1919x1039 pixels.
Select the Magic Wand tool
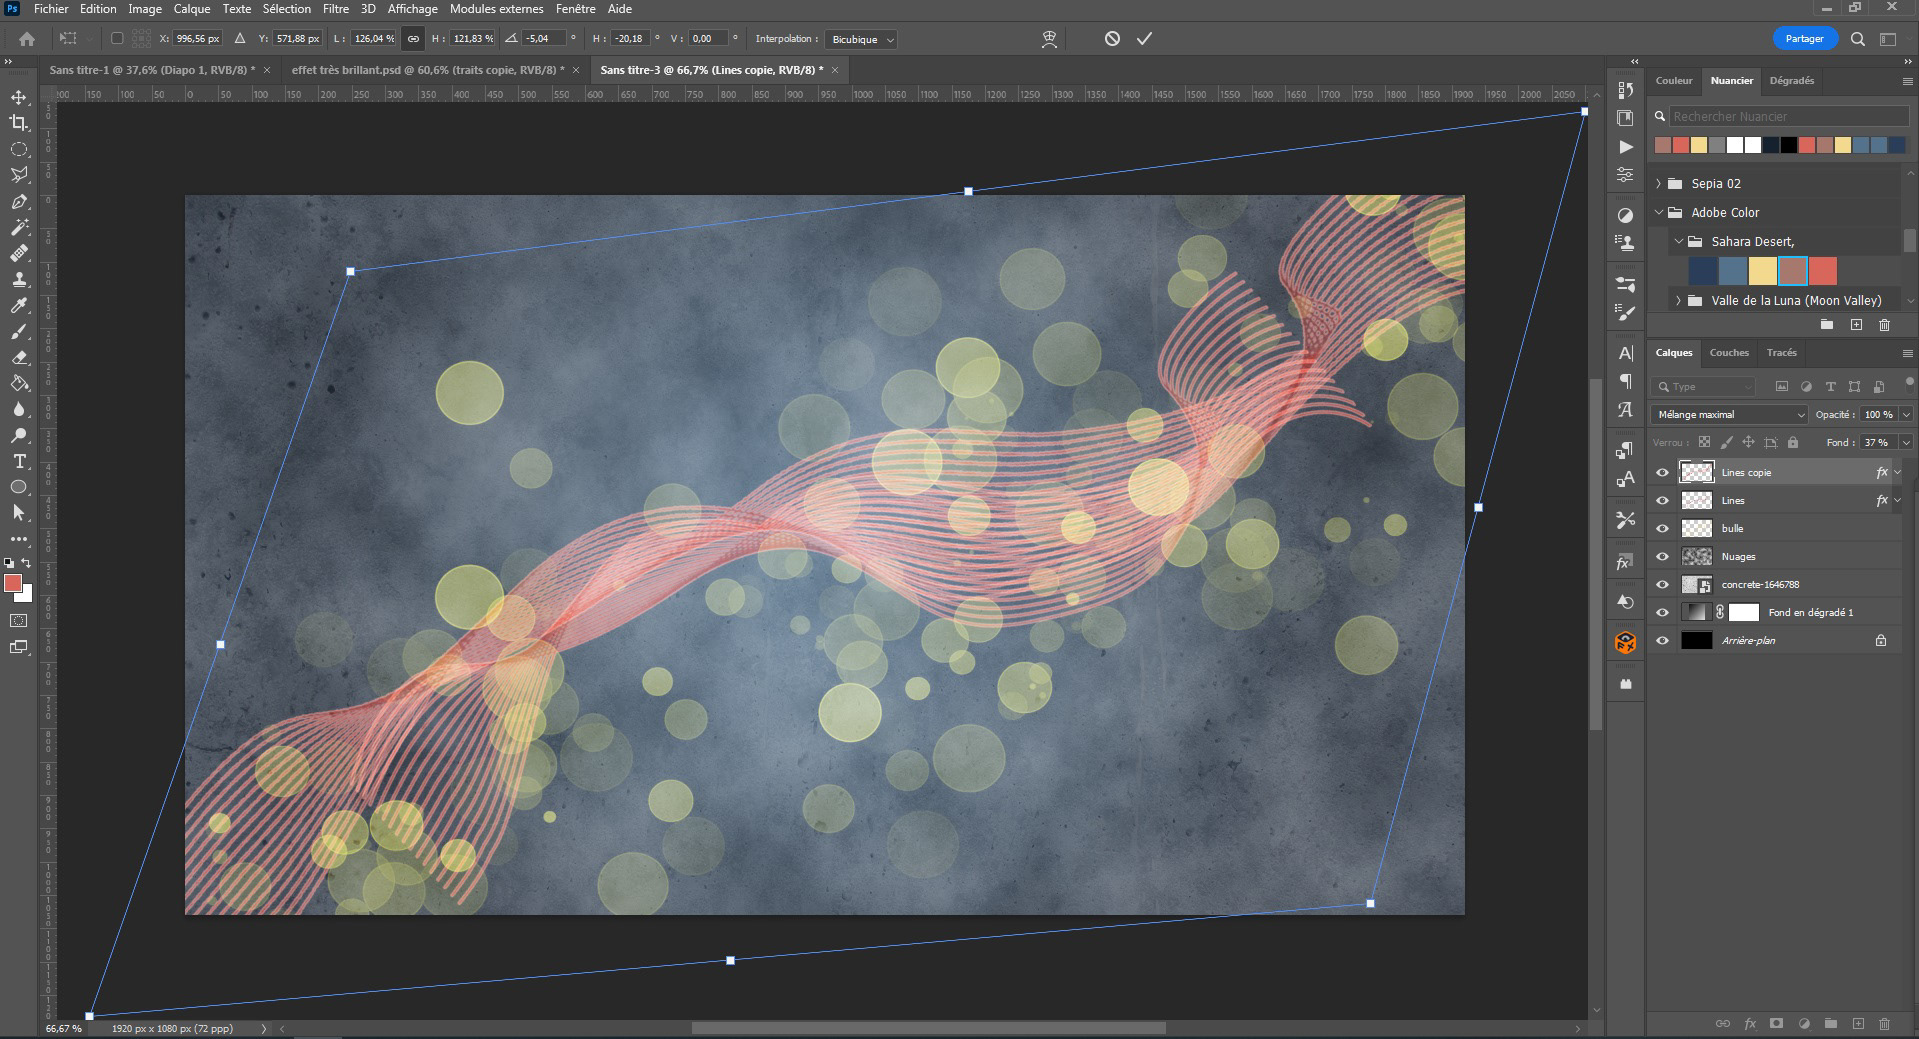[18, 227]
